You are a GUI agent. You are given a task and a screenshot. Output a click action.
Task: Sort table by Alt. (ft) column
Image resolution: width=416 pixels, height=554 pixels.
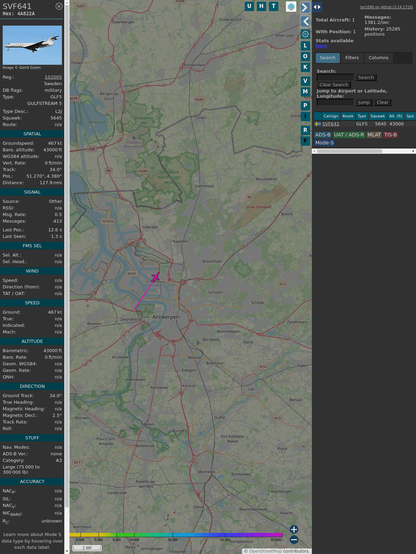pyautogui.click(x=396, y=116)
